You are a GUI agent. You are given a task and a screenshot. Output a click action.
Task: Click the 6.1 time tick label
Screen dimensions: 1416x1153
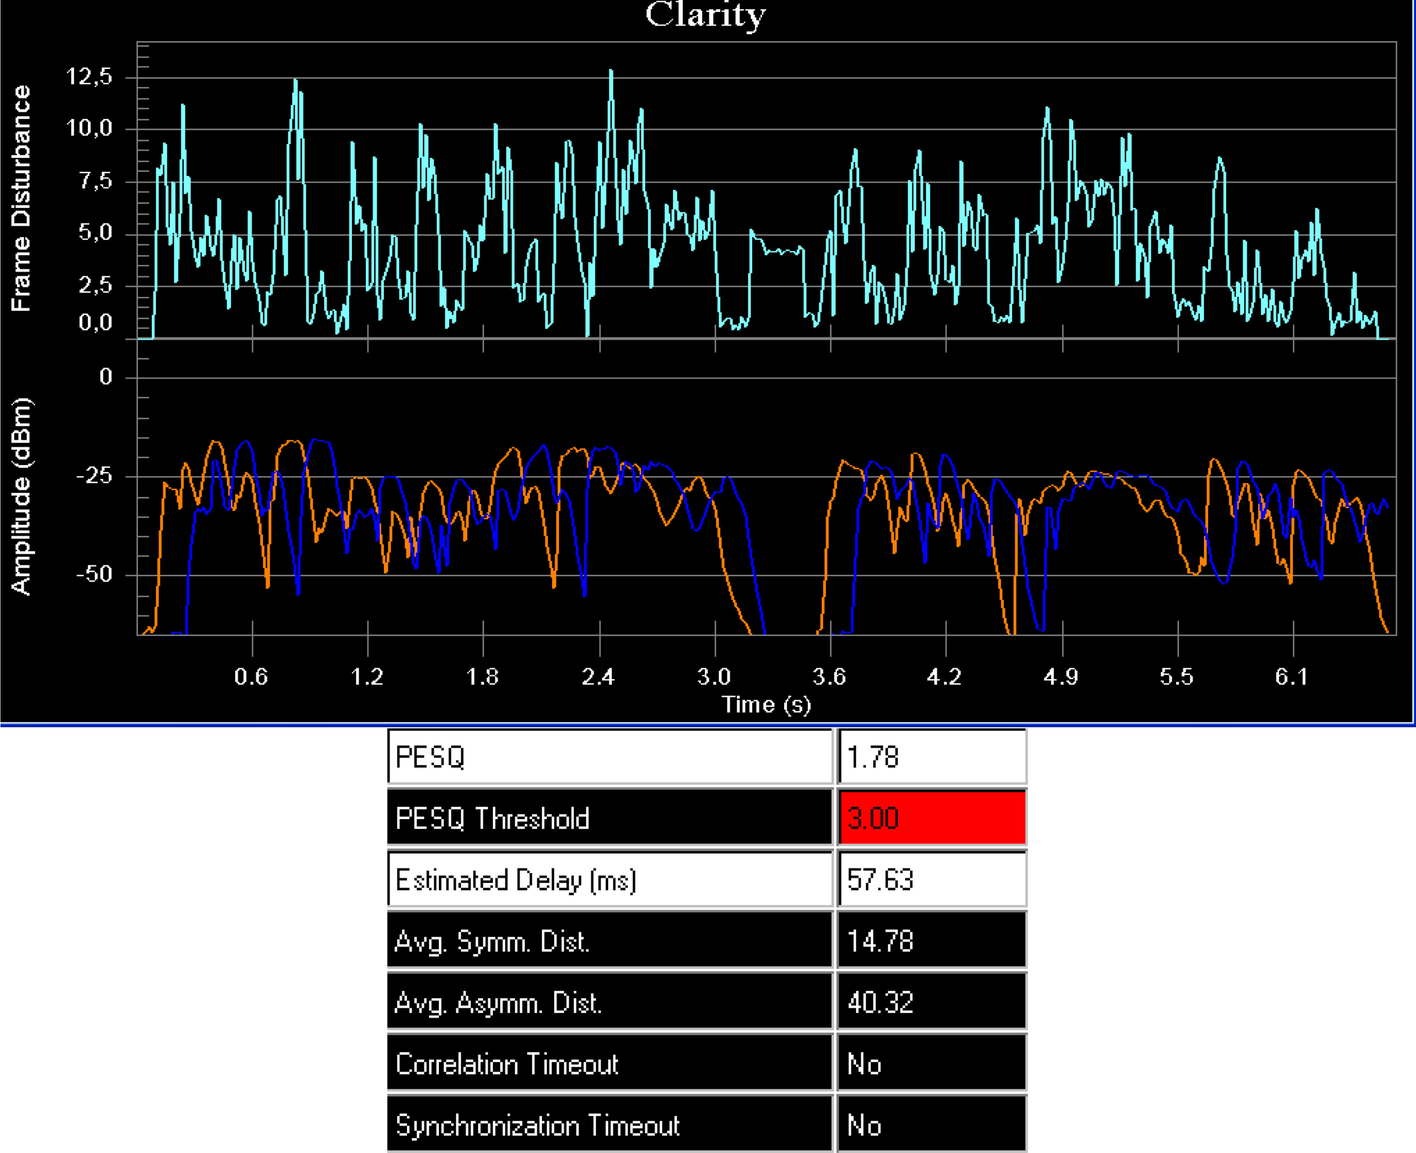point(1291,677)
